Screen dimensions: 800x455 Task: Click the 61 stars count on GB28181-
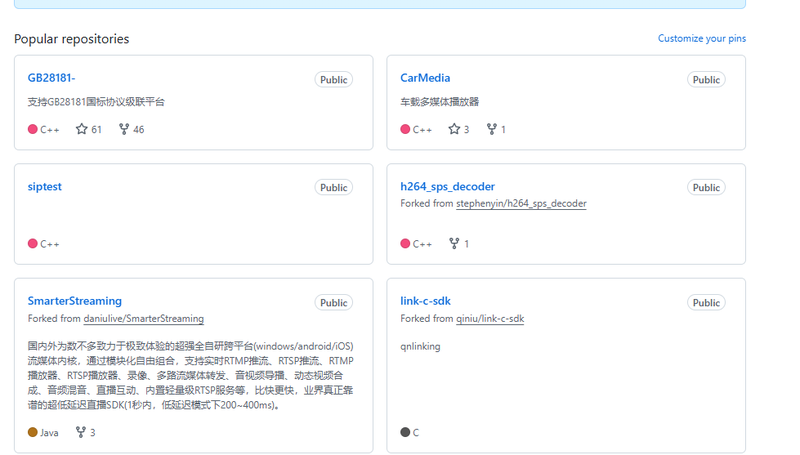click(x=96, y=130)
